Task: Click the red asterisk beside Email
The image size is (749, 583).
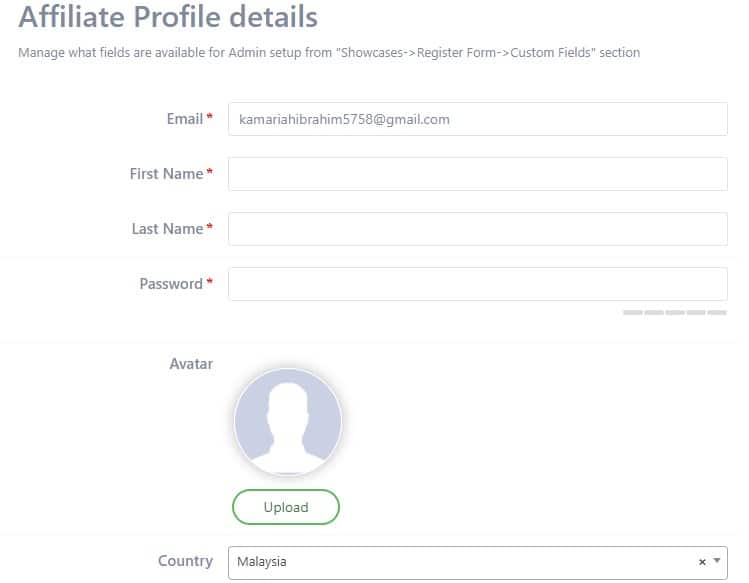Action: 210,119
